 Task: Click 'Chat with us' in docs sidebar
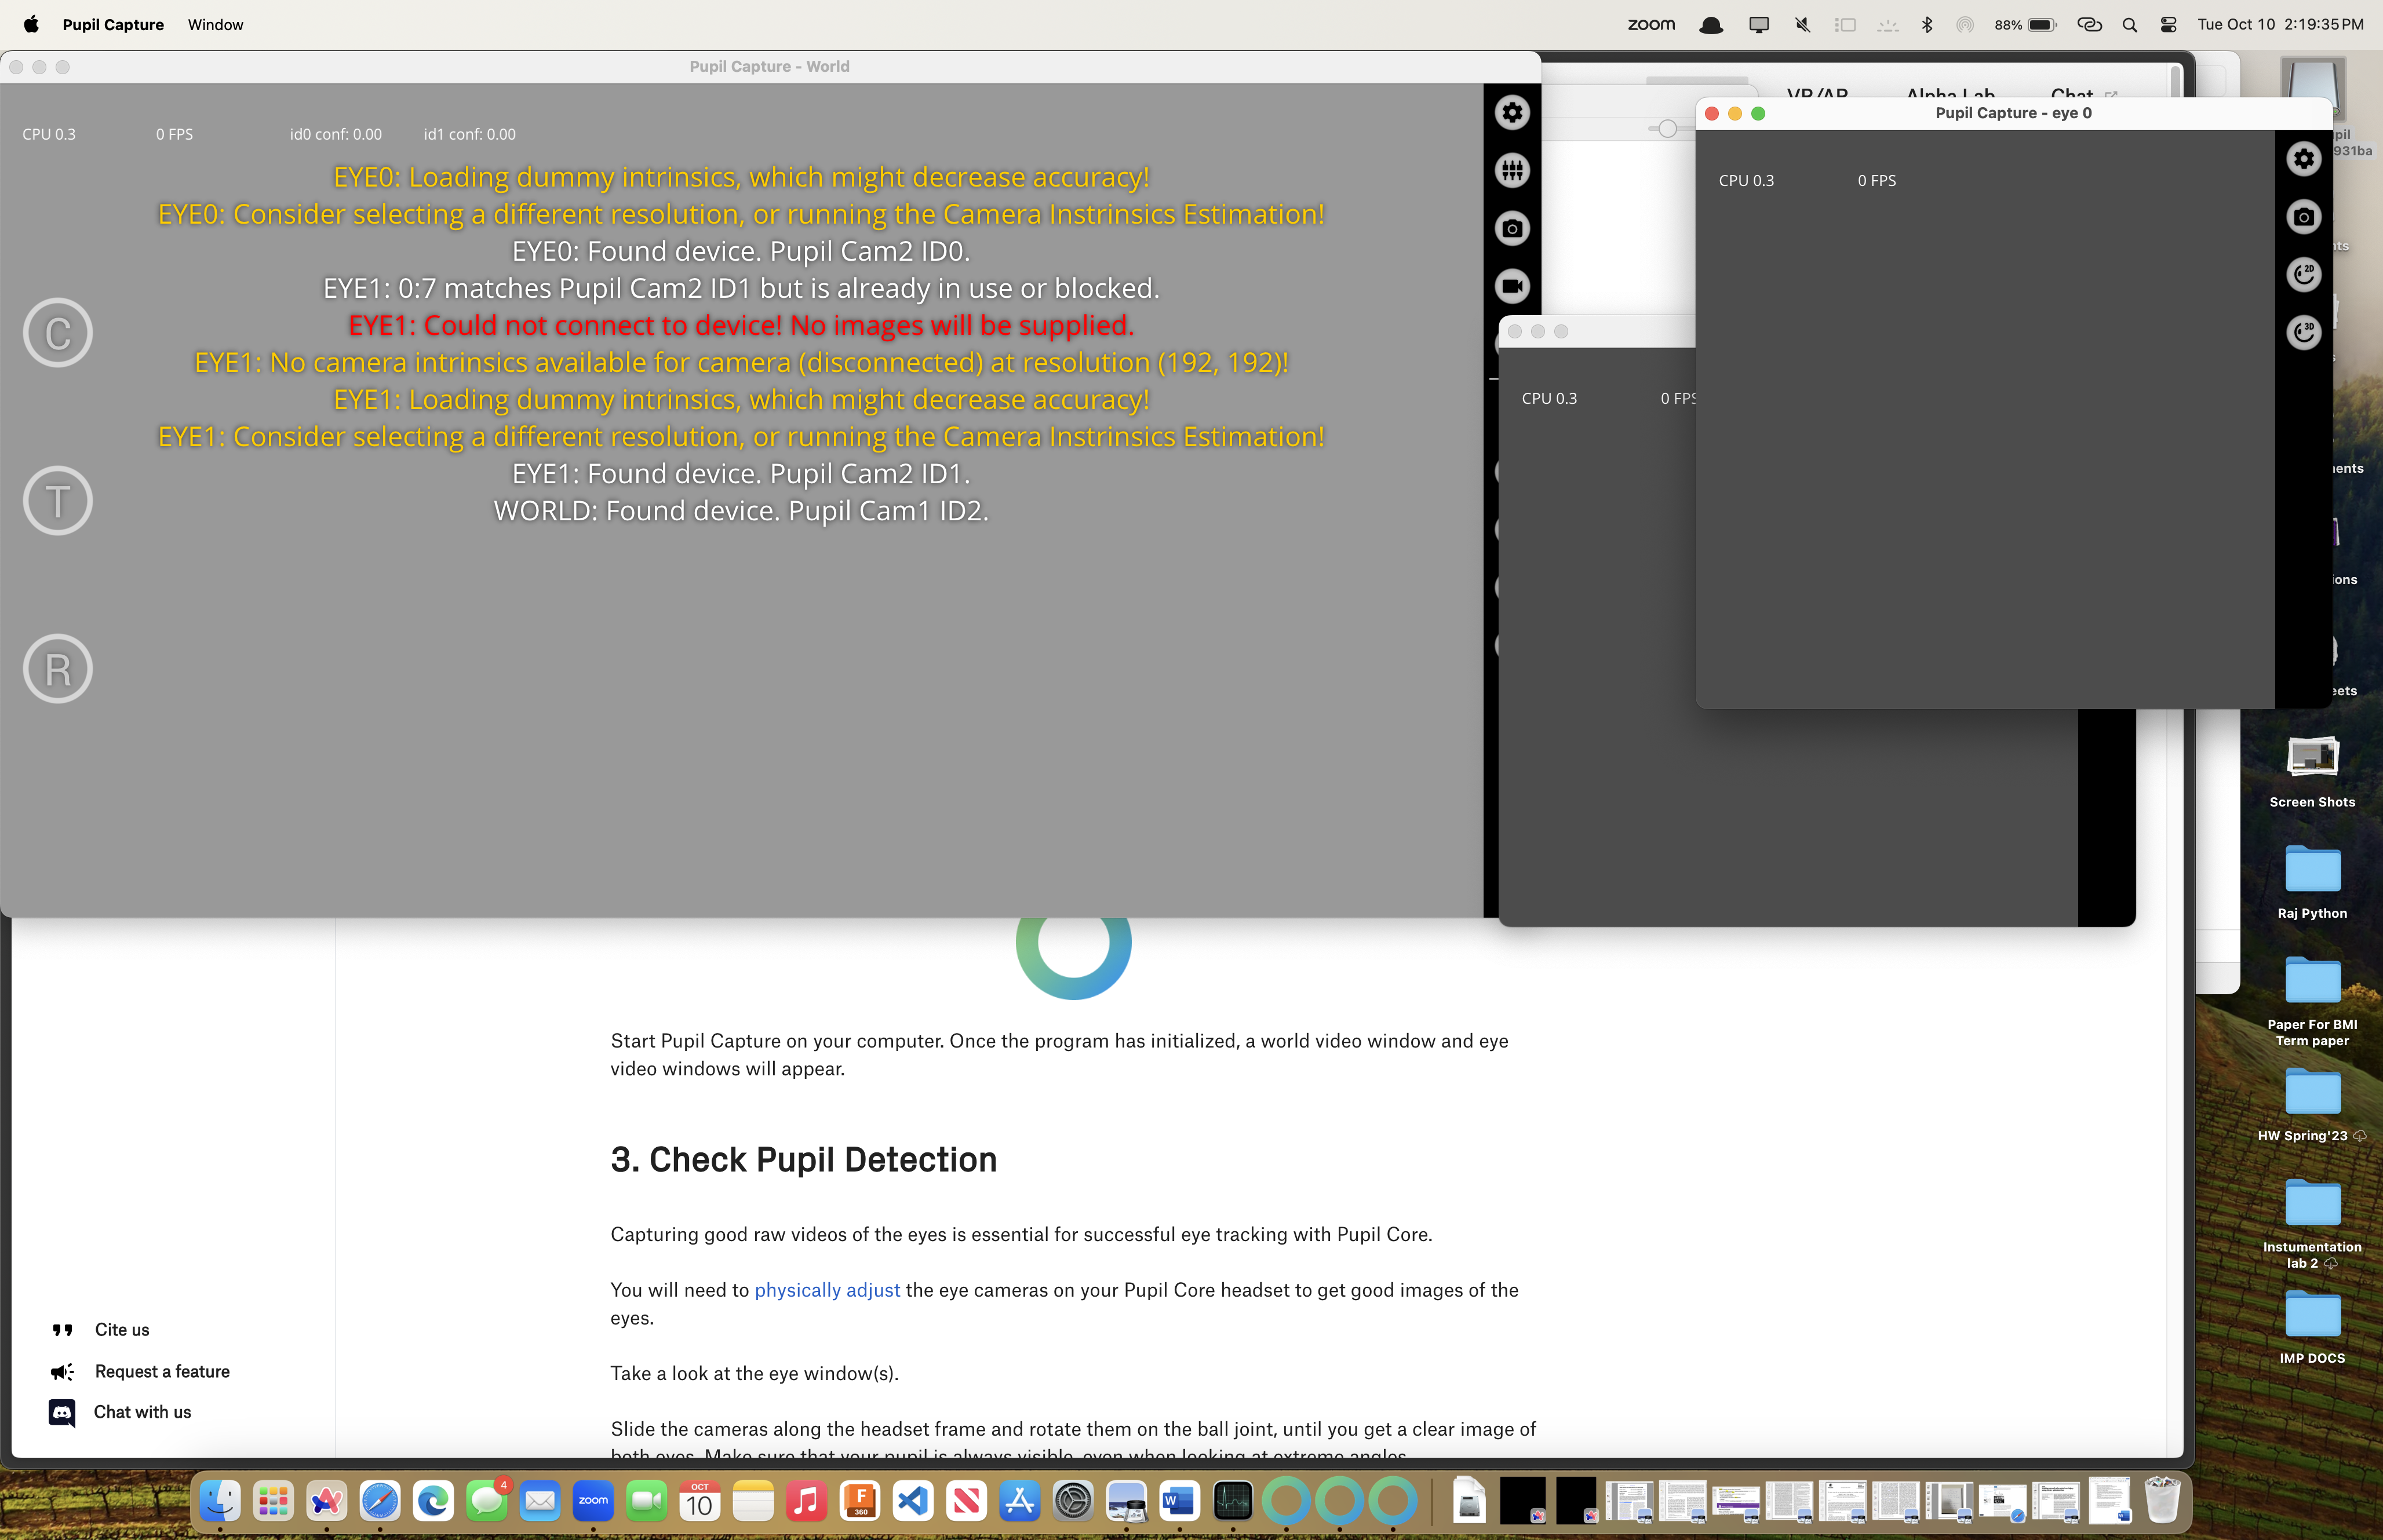[x=142, y=1412]
